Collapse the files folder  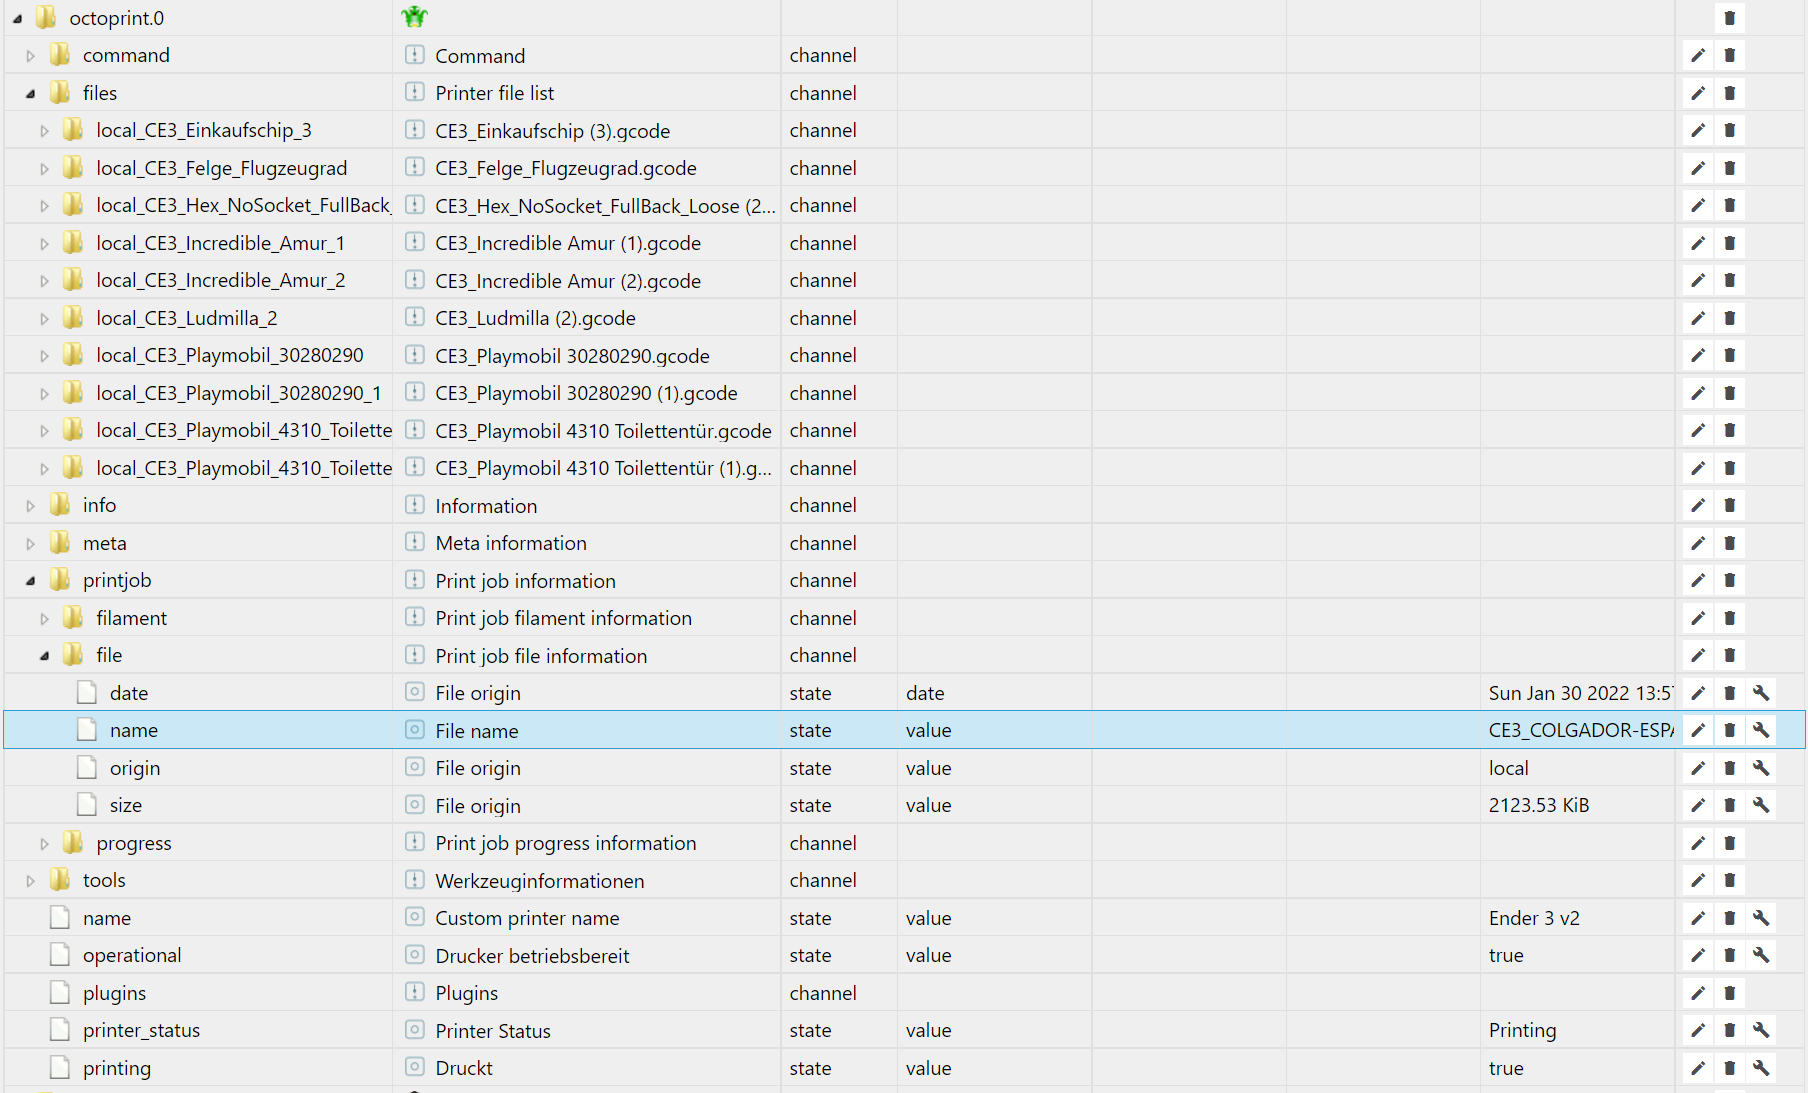pyautogui.click(x=31, y=93)
